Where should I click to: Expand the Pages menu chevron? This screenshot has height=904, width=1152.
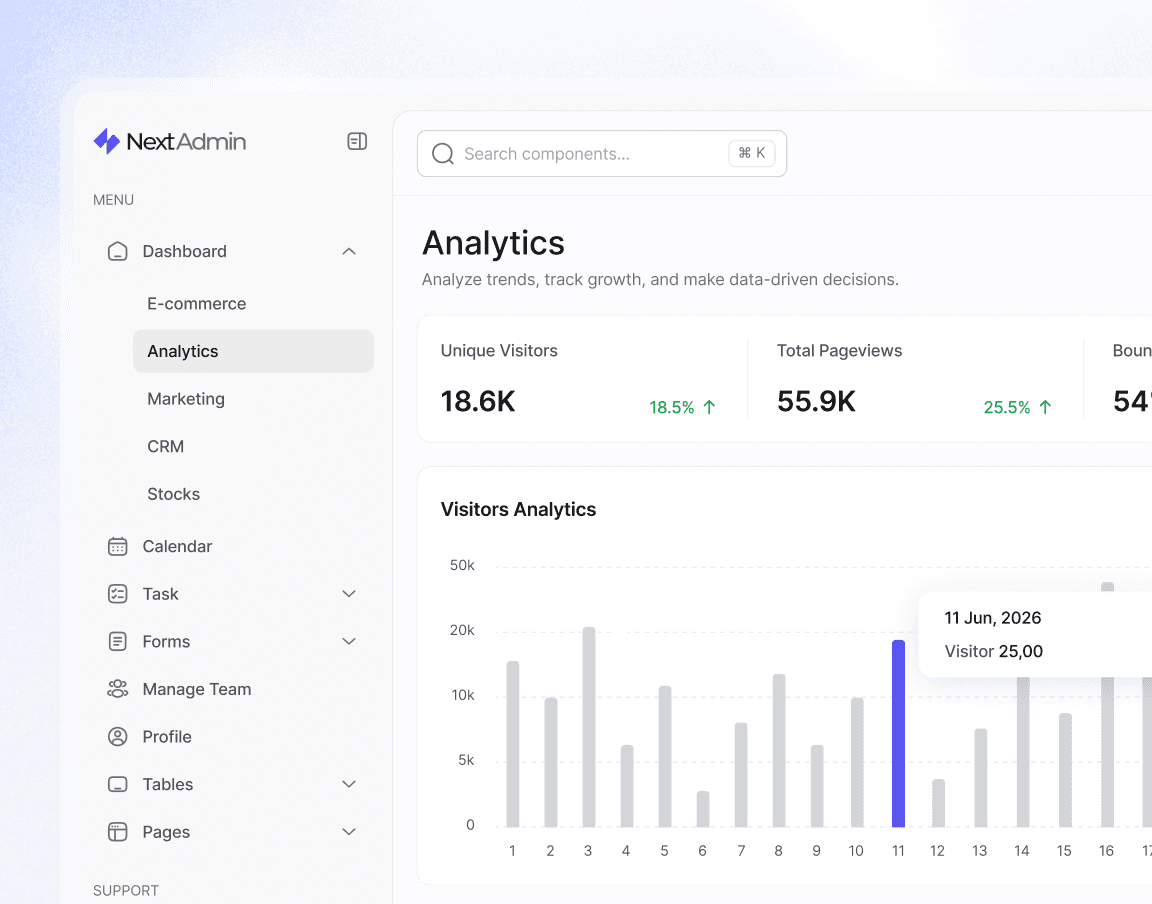coord(349,832)
